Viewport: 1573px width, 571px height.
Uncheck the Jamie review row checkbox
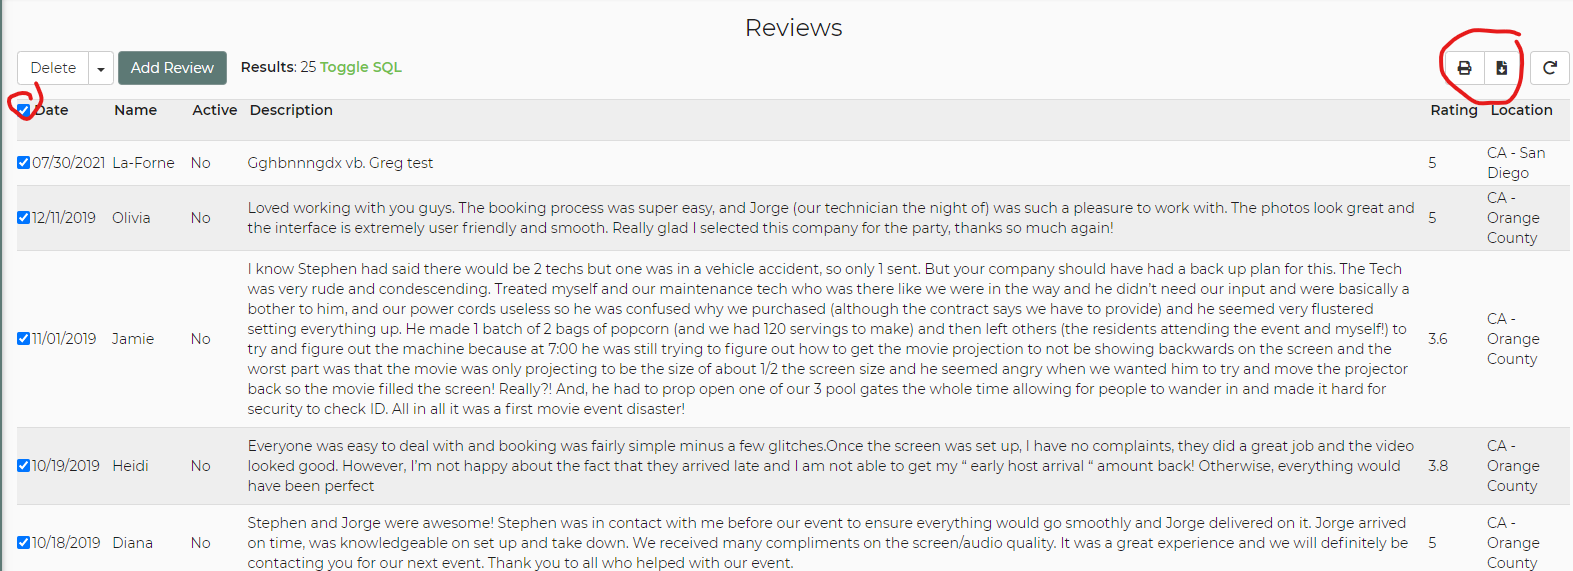click(x=23, y=339)
